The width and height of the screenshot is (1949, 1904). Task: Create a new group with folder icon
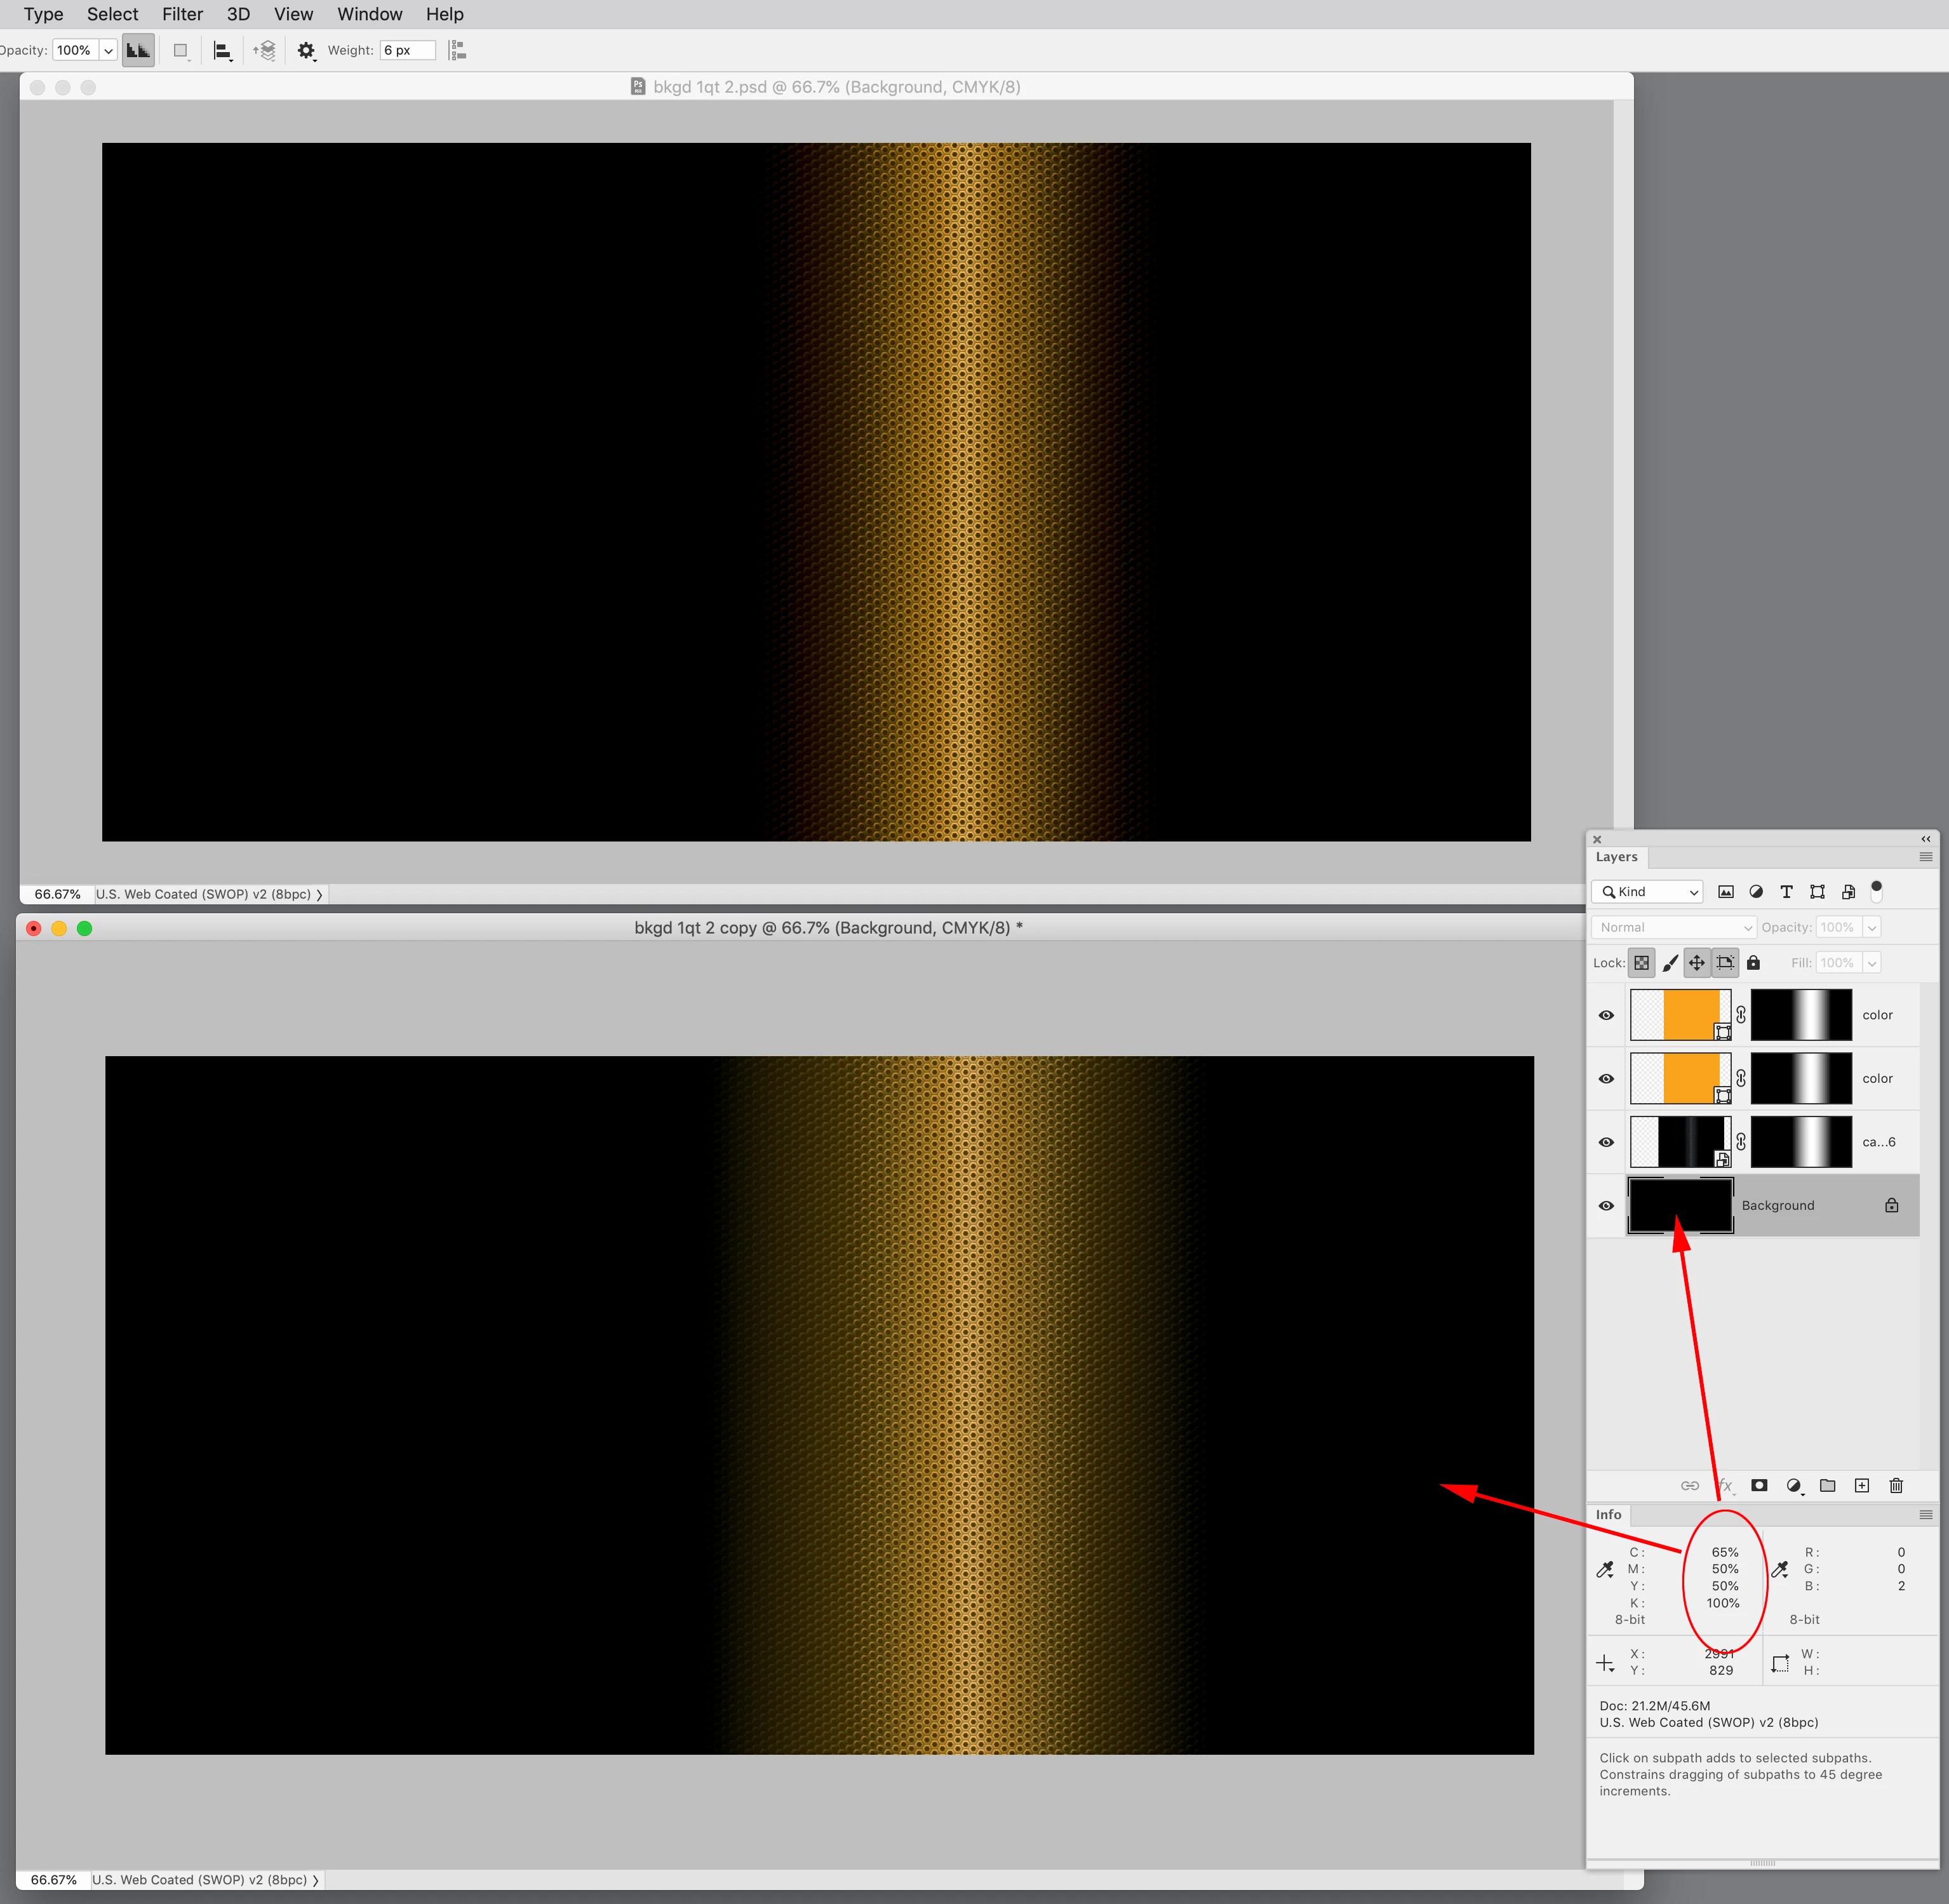tap(1827, 1485)
